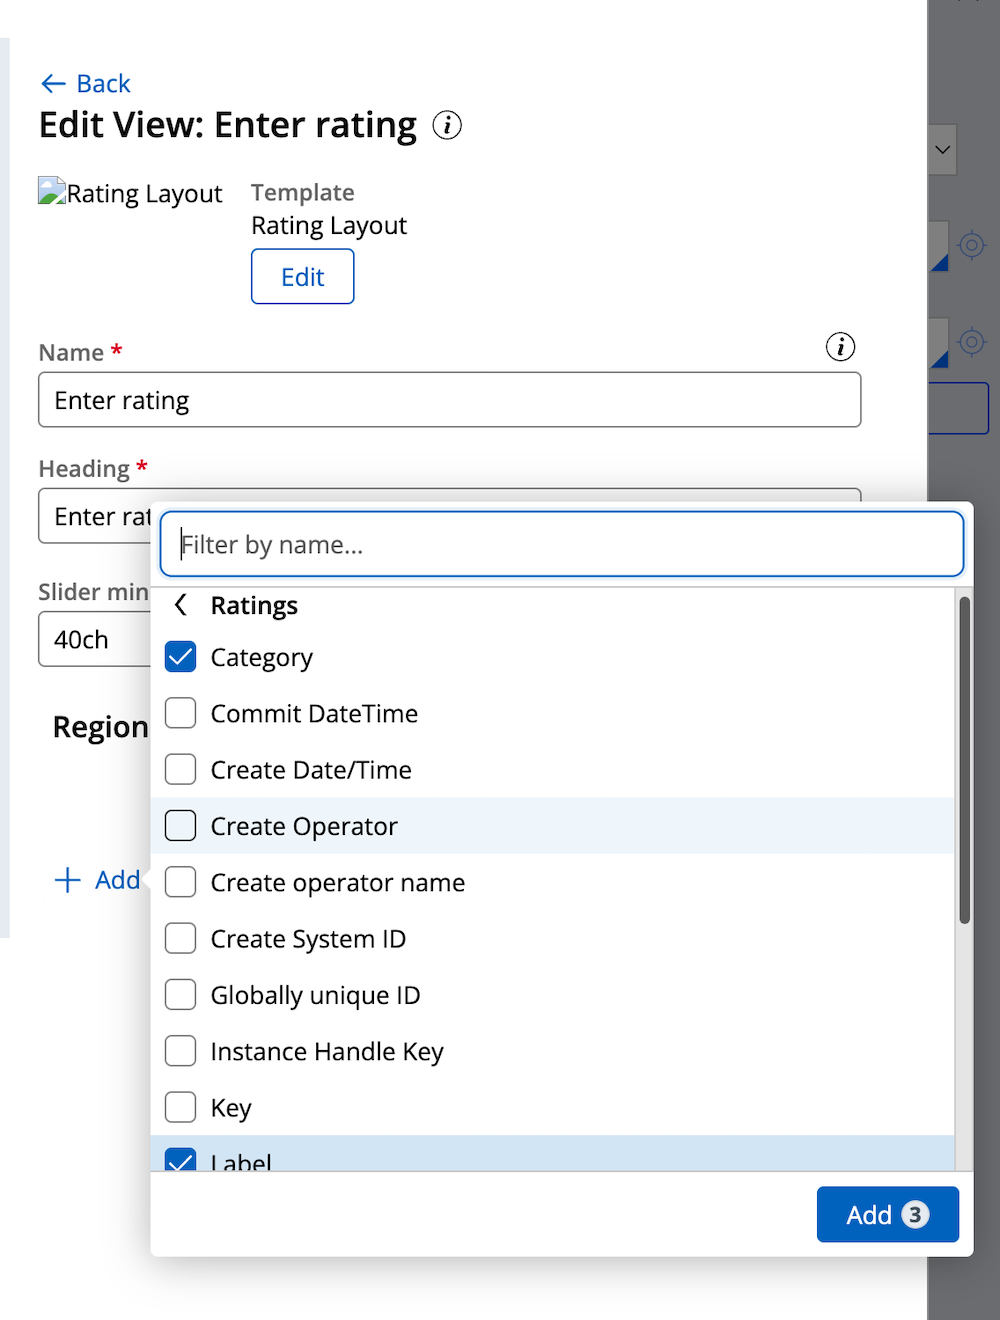The height and width of the screenshot is (1320, 1000).
Task: Click the info icon above Name field
Action: point(840,347)
